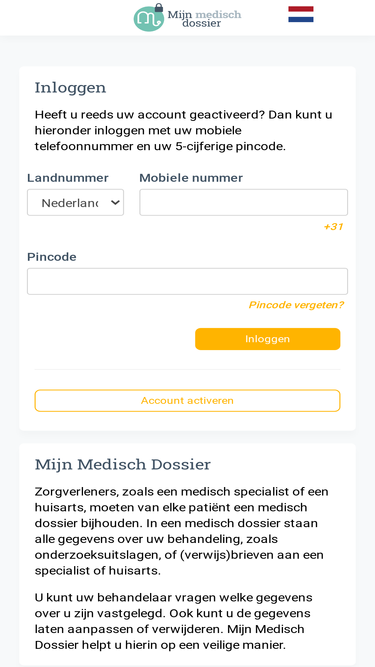
Task: Click the teal stethoscope logo icon
Action: point(148,19)
